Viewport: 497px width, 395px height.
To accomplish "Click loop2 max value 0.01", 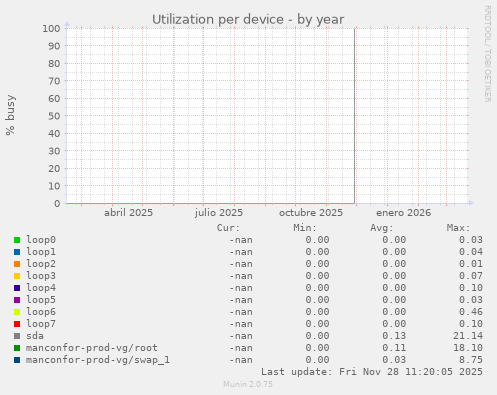I will pos(471,264).
